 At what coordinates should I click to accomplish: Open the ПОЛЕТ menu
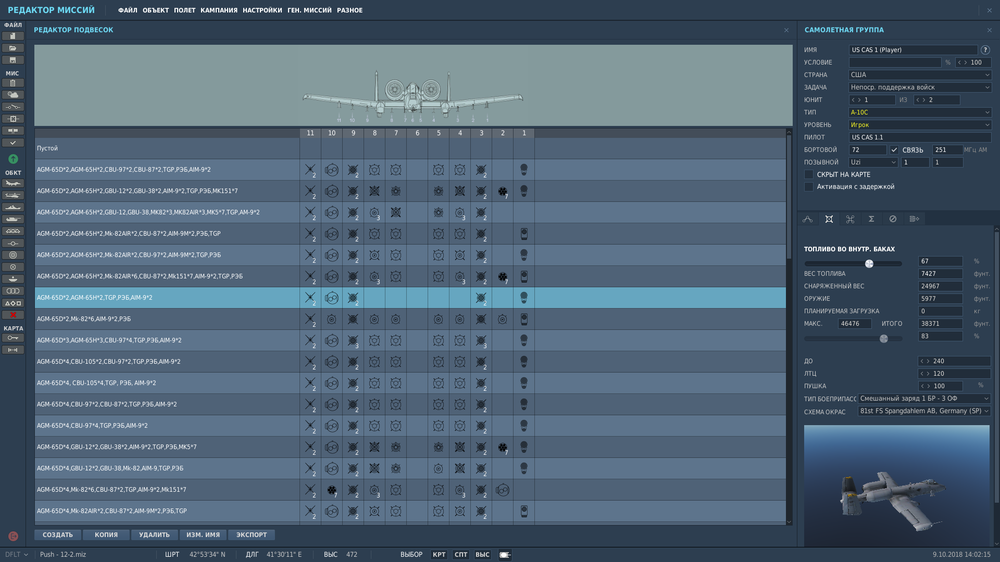coord(185,10)
